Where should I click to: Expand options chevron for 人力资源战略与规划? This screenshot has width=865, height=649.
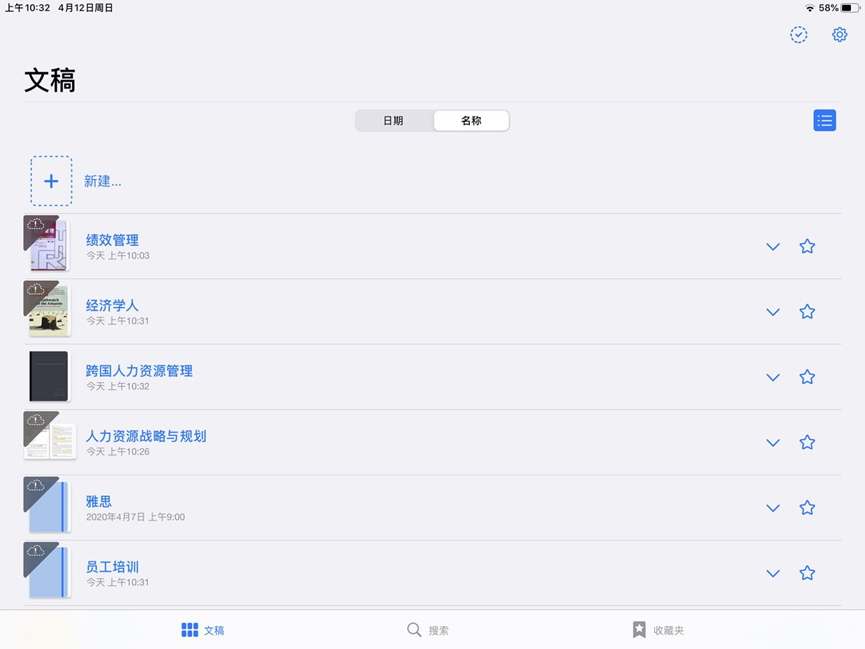click(x=773, y=443)
